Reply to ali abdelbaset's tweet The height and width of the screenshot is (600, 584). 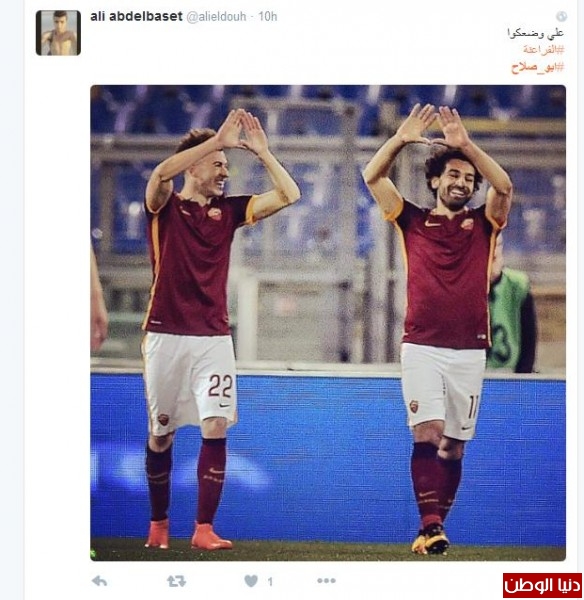100,582
